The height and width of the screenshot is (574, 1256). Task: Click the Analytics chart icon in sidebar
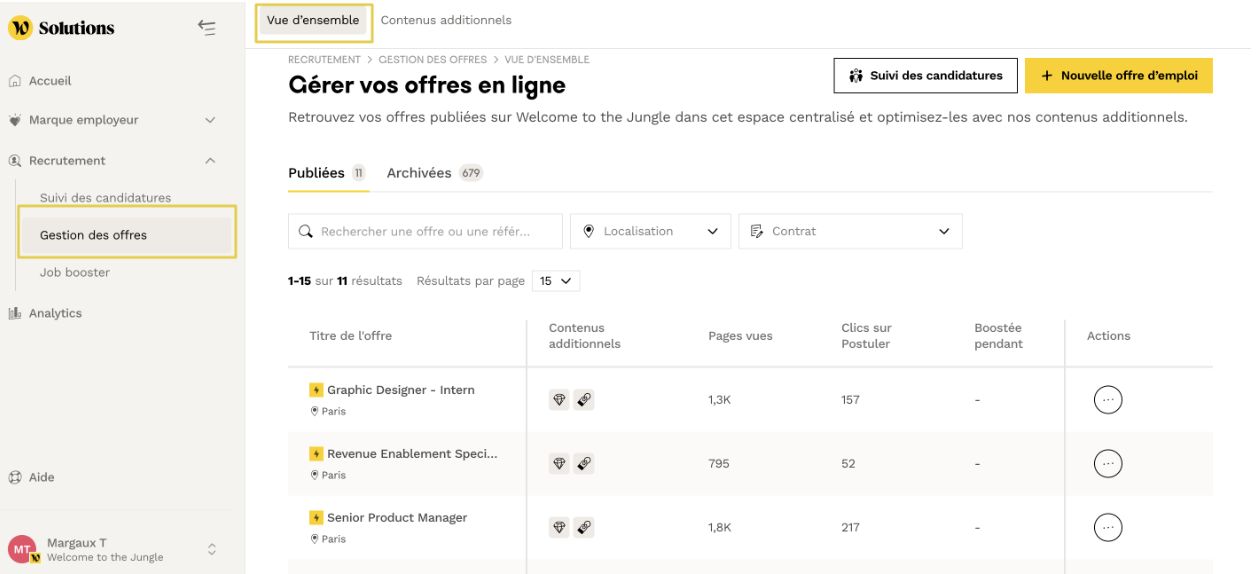(x=15, y=314)
